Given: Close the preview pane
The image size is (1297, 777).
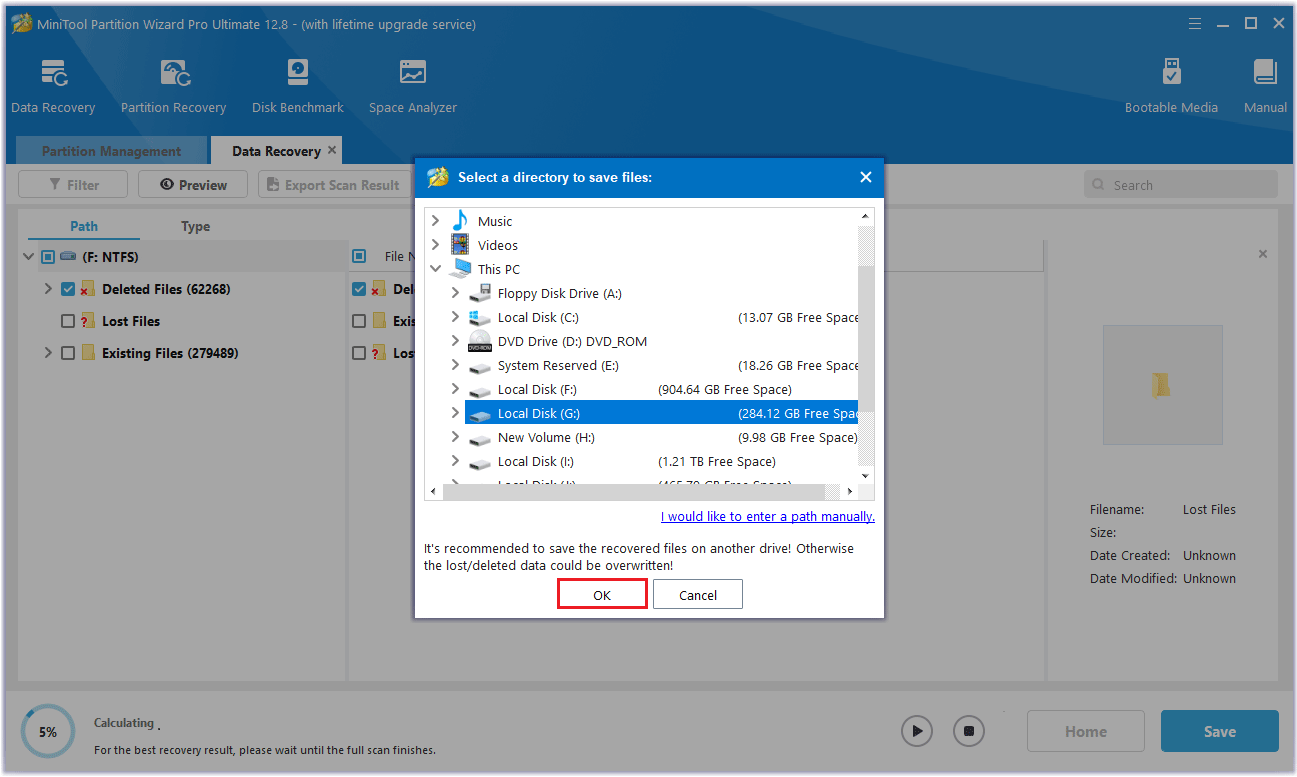Looking at the screenshot, I should click(1263, 254).
